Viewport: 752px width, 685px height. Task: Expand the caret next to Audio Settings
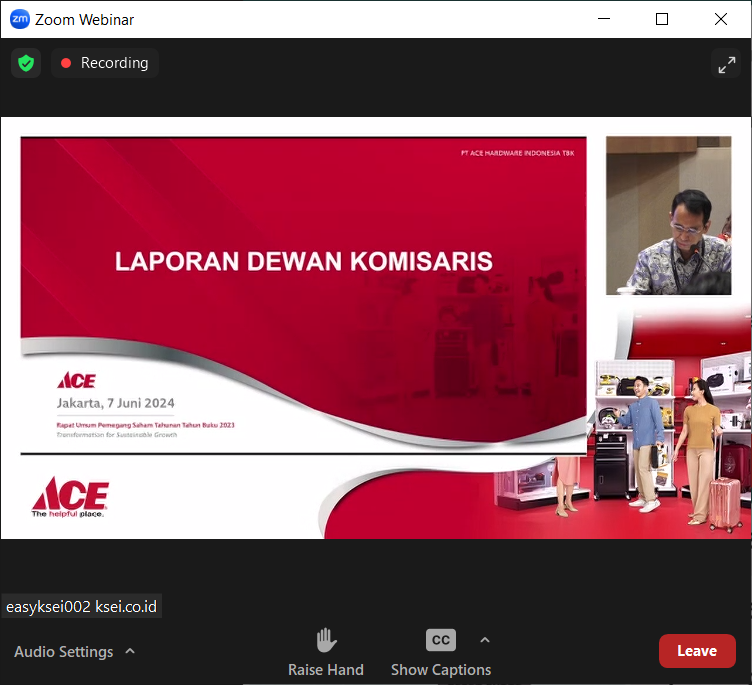click(130, 652)
